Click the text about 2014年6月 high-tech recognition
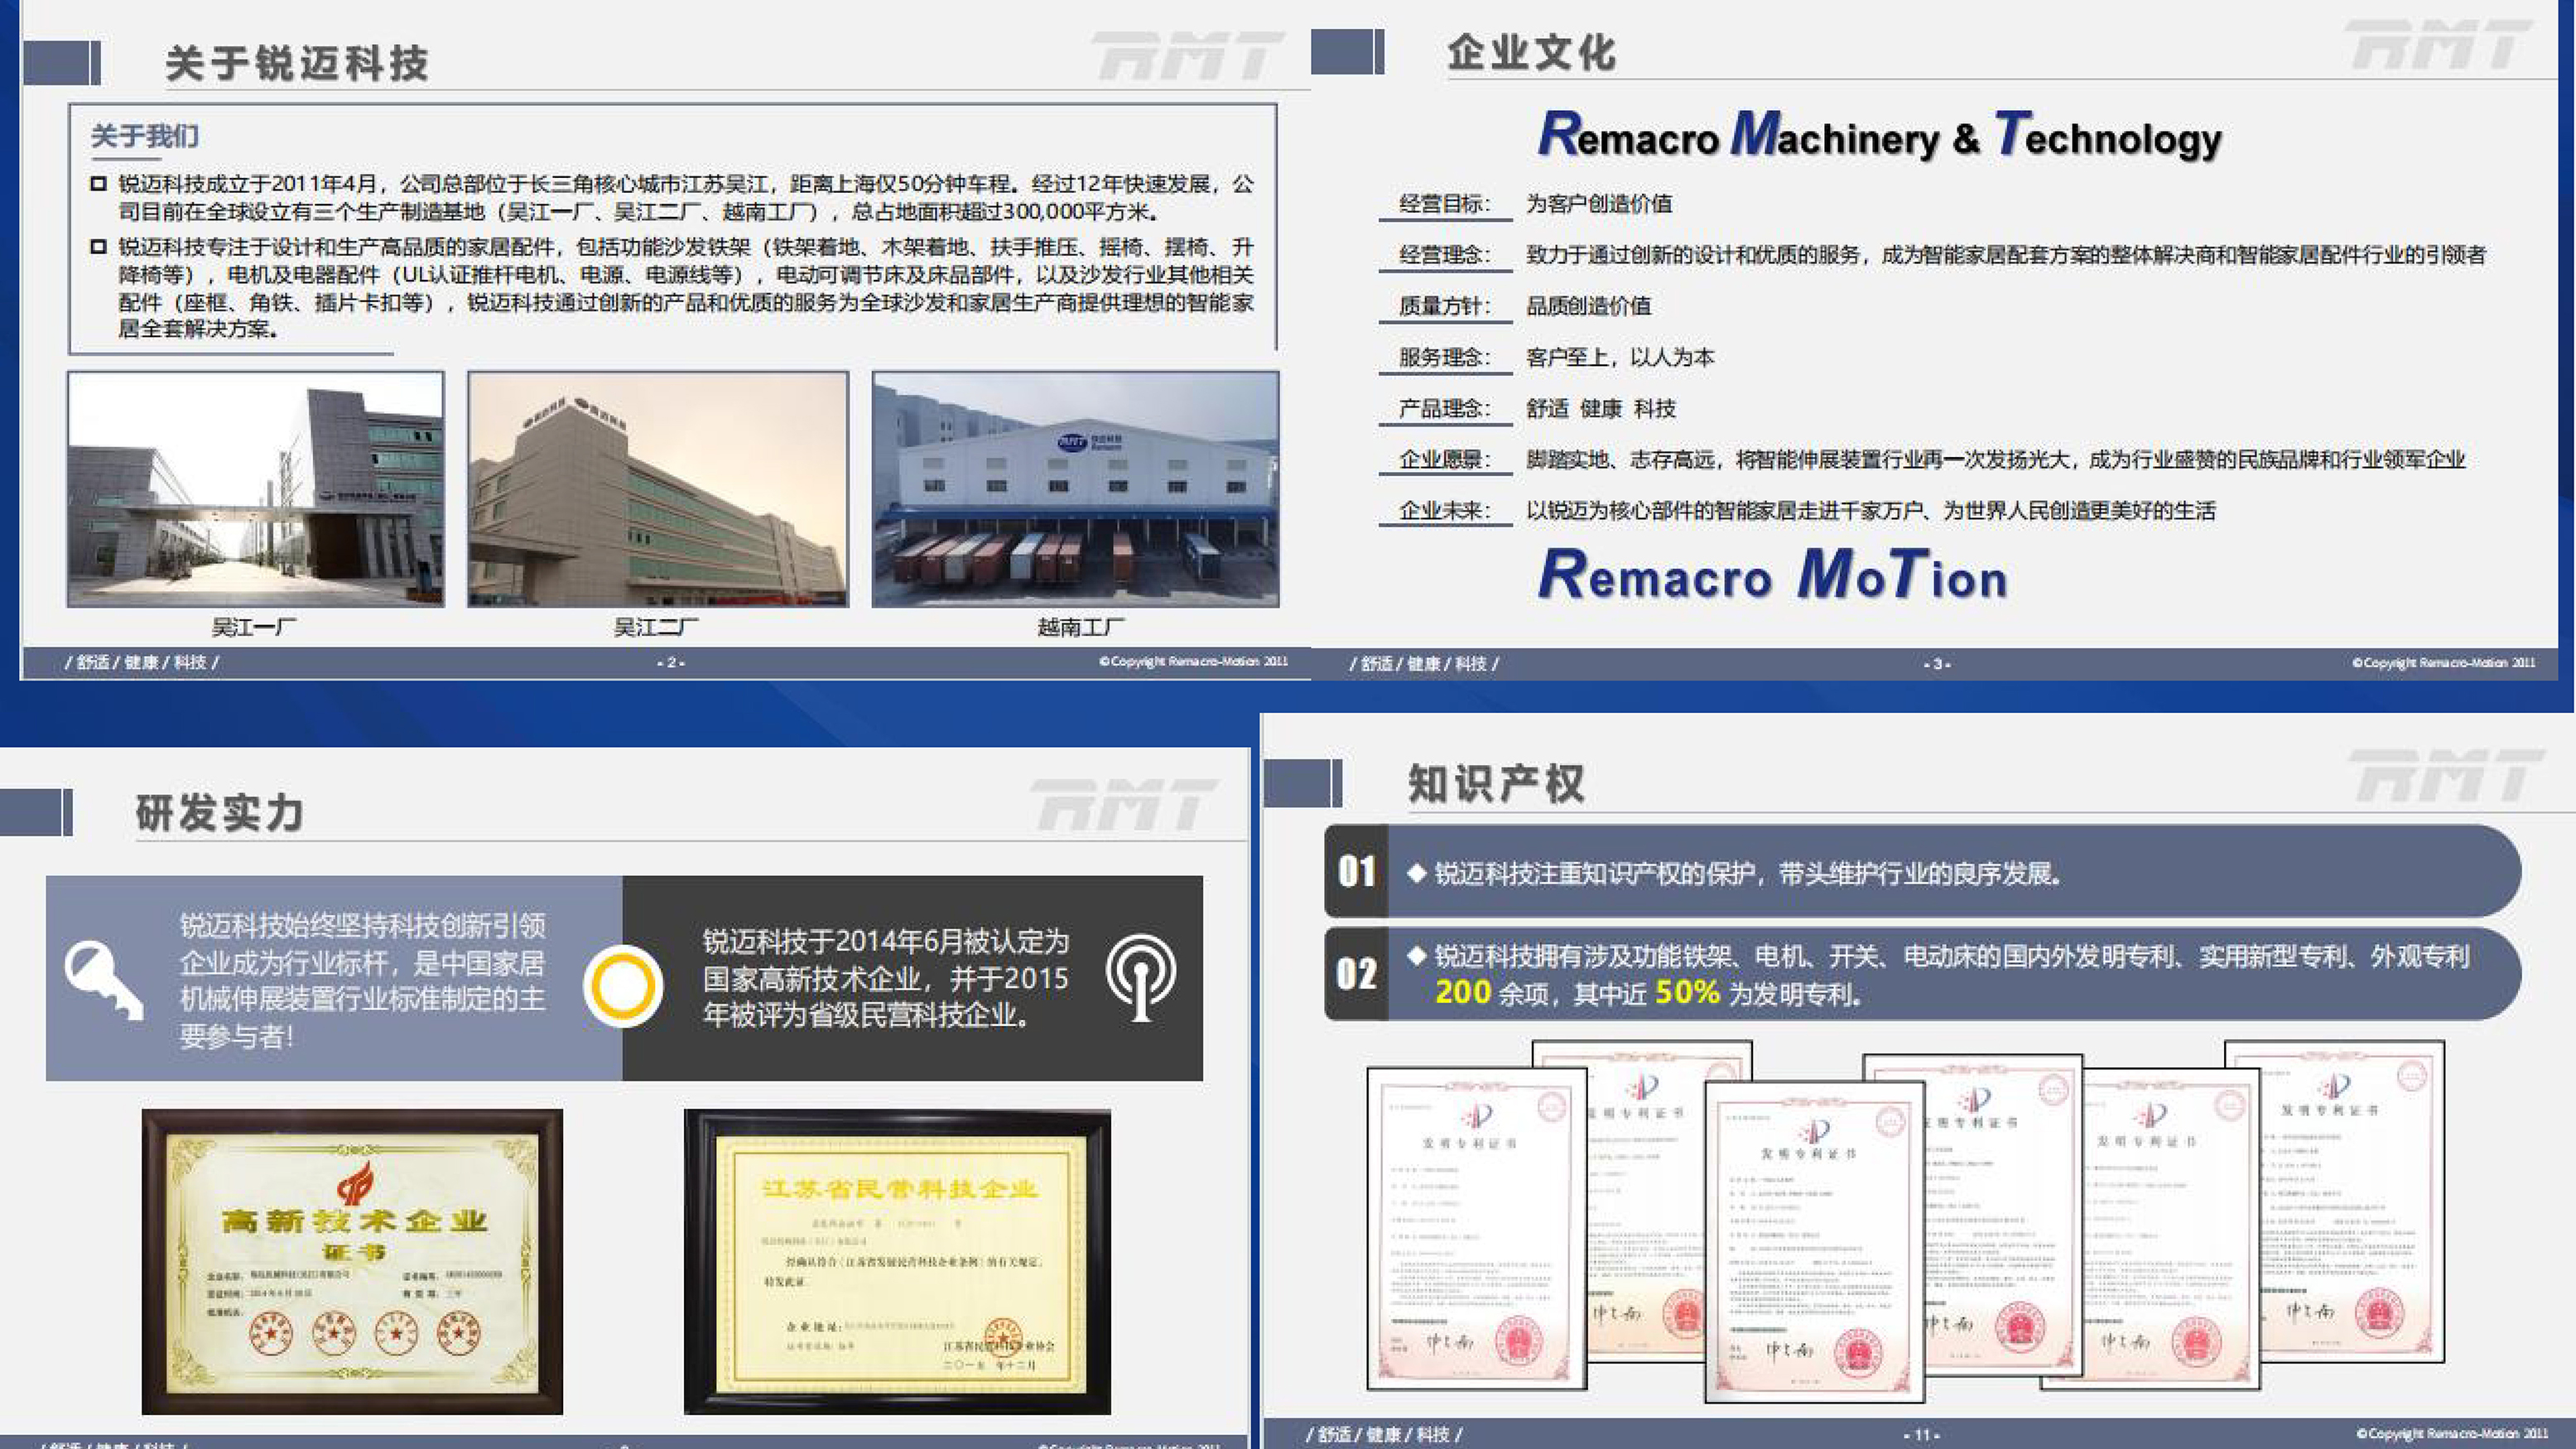The image size is (2576, 1449). point(886,978)
